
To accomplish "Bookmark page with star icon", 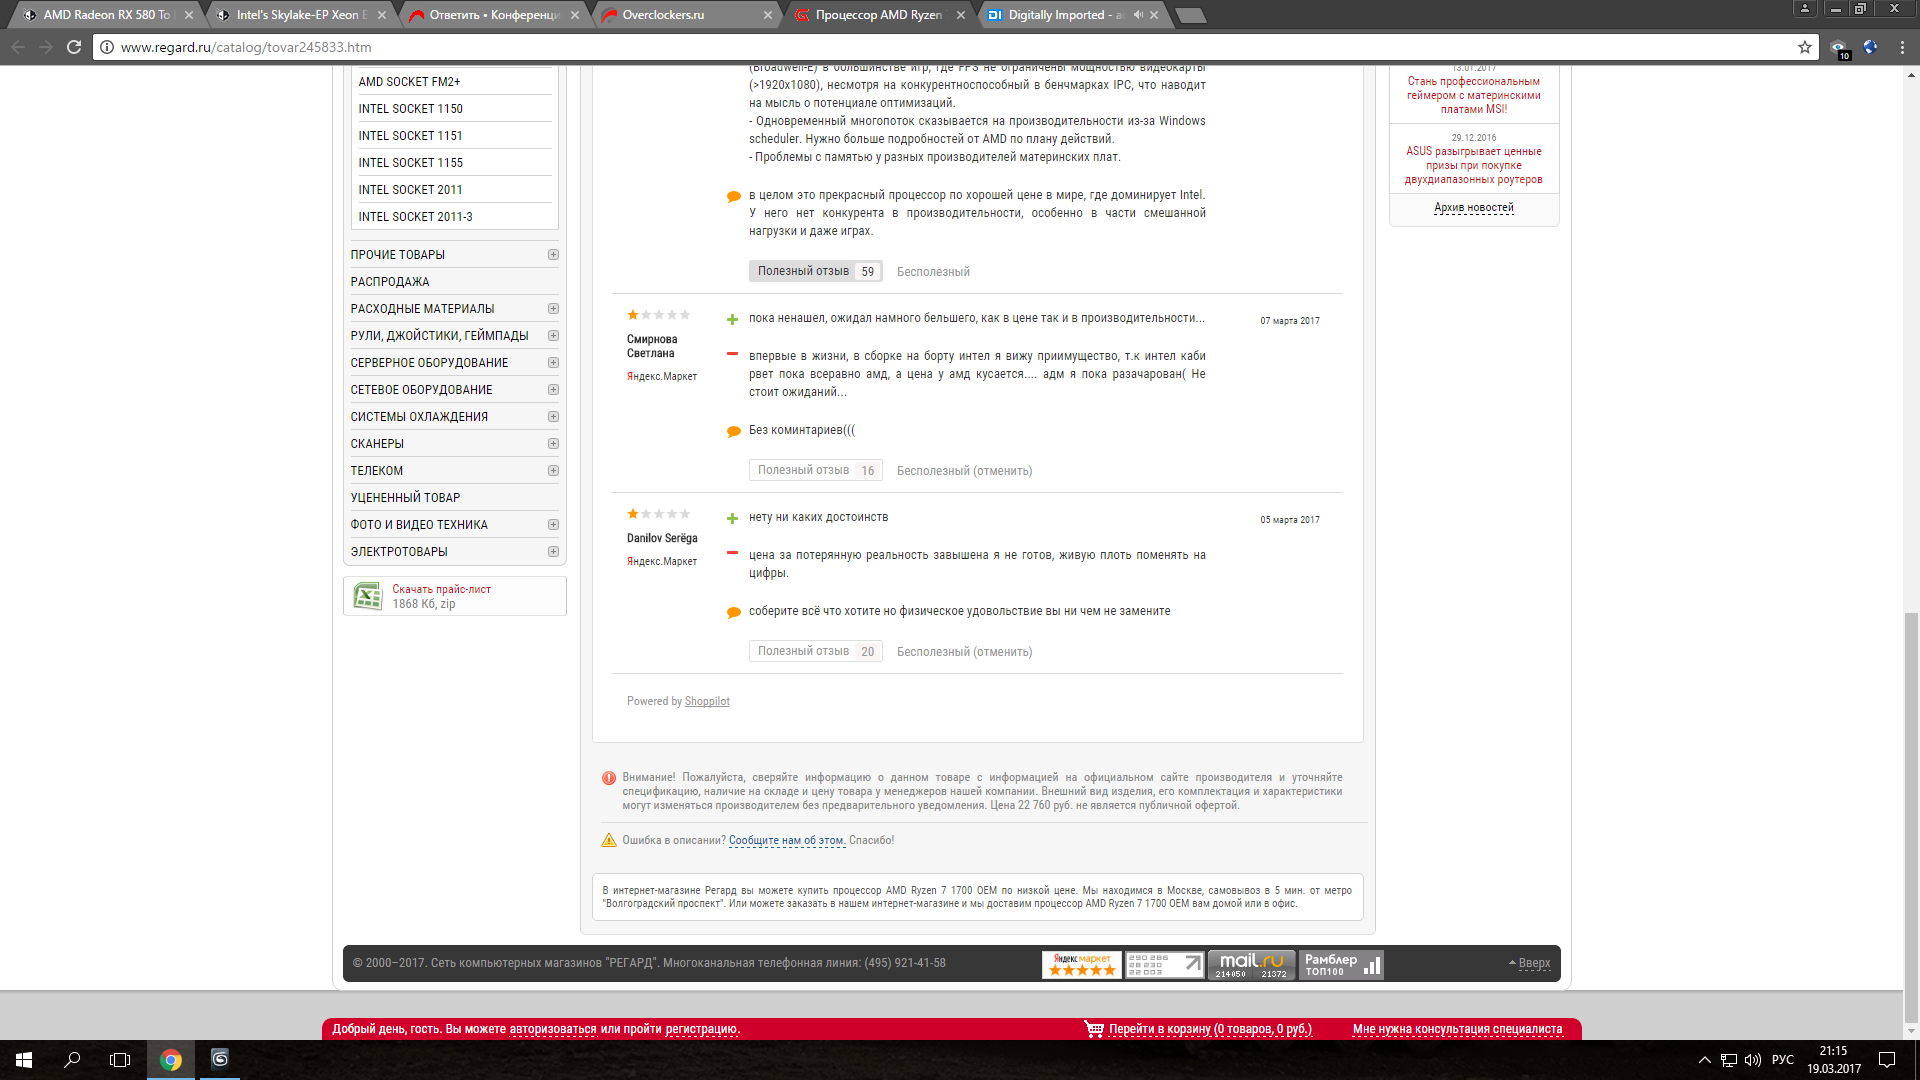I will [1804, 47].
